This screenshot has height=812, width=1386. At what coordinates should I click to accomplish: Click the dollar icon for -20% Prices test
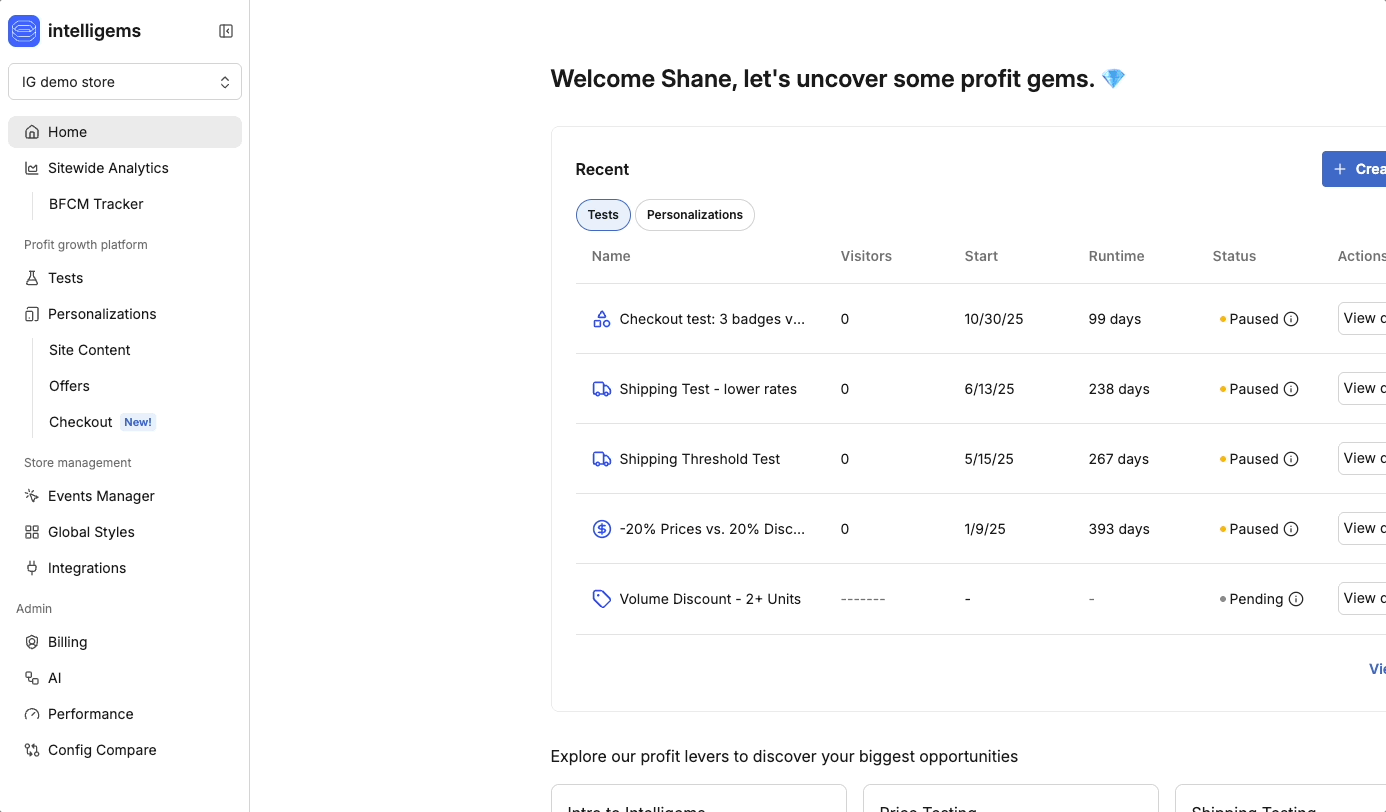click(x=601, y=529)
